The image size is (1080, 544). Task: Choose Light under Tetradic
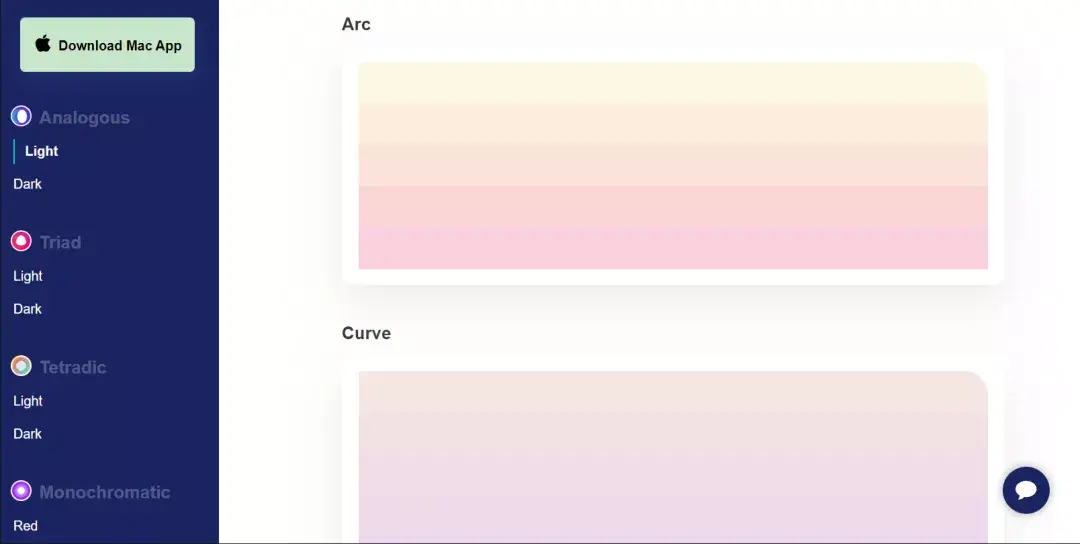tap(28, 401)
